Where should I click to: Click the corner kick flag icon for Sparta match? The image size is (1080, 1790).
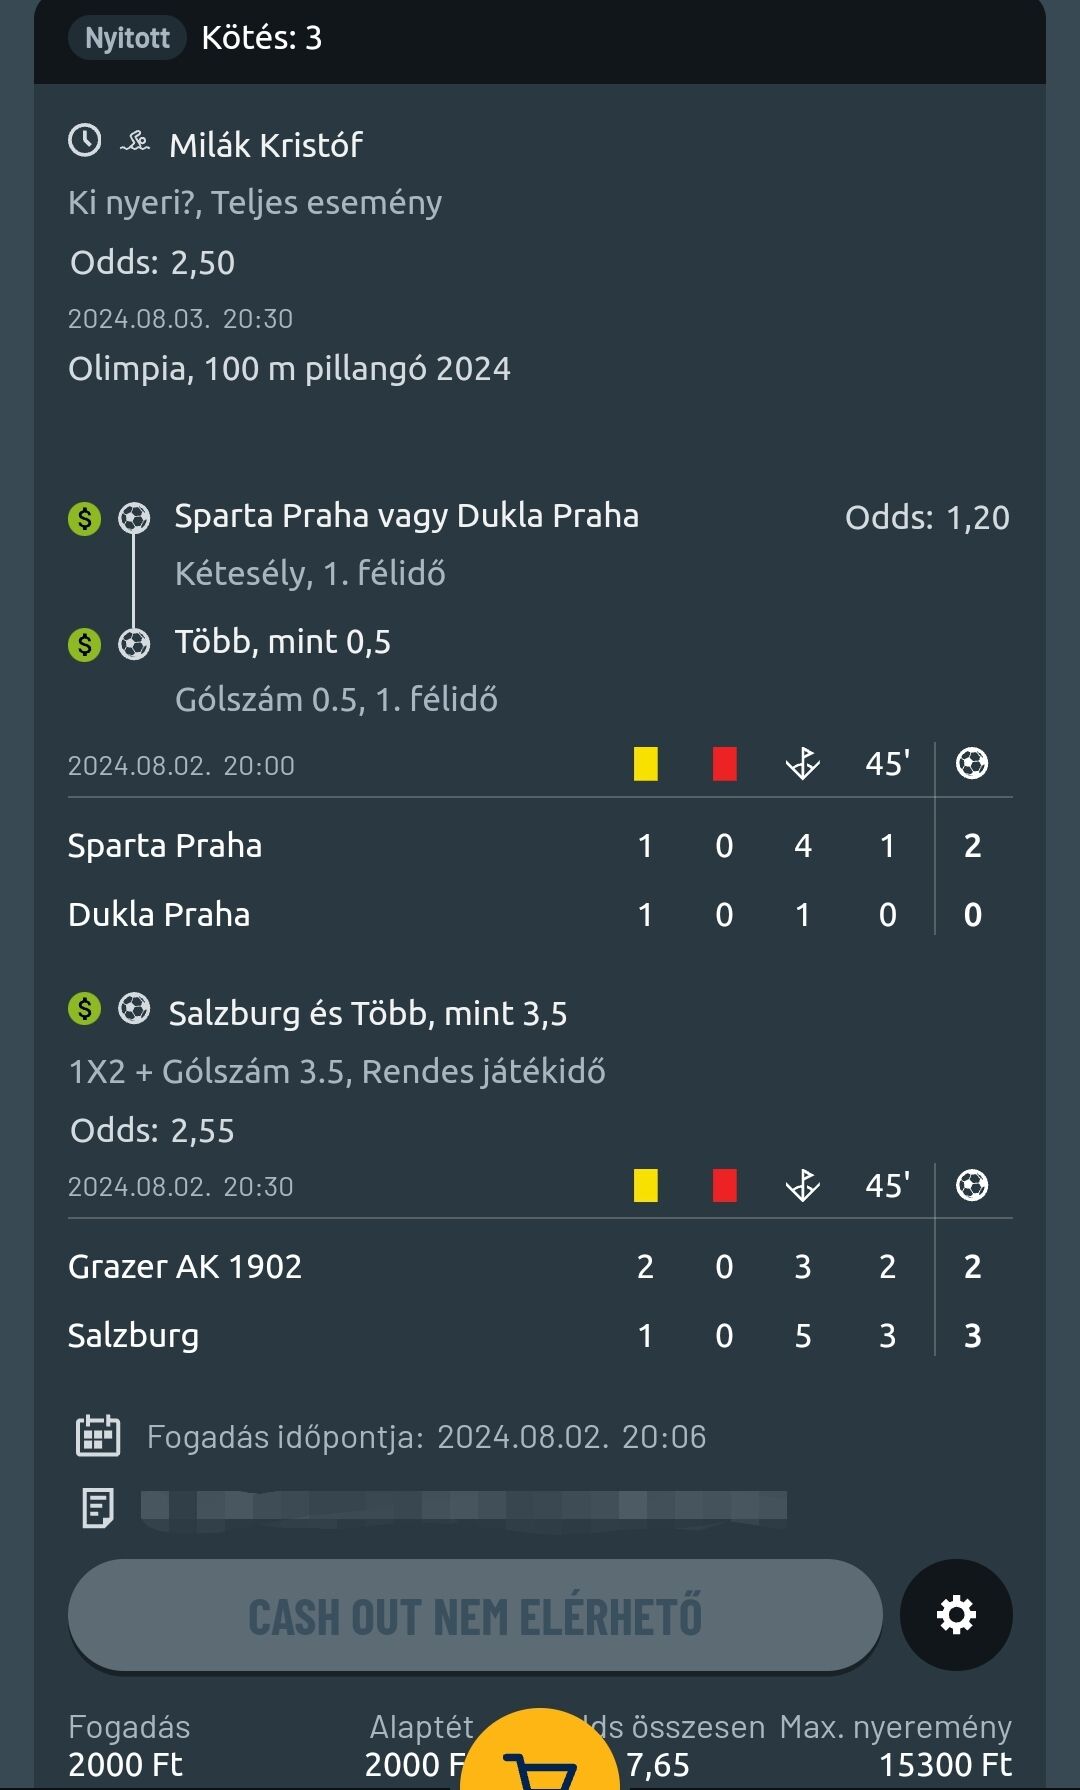pyautogui.click(x=802, y=764)
